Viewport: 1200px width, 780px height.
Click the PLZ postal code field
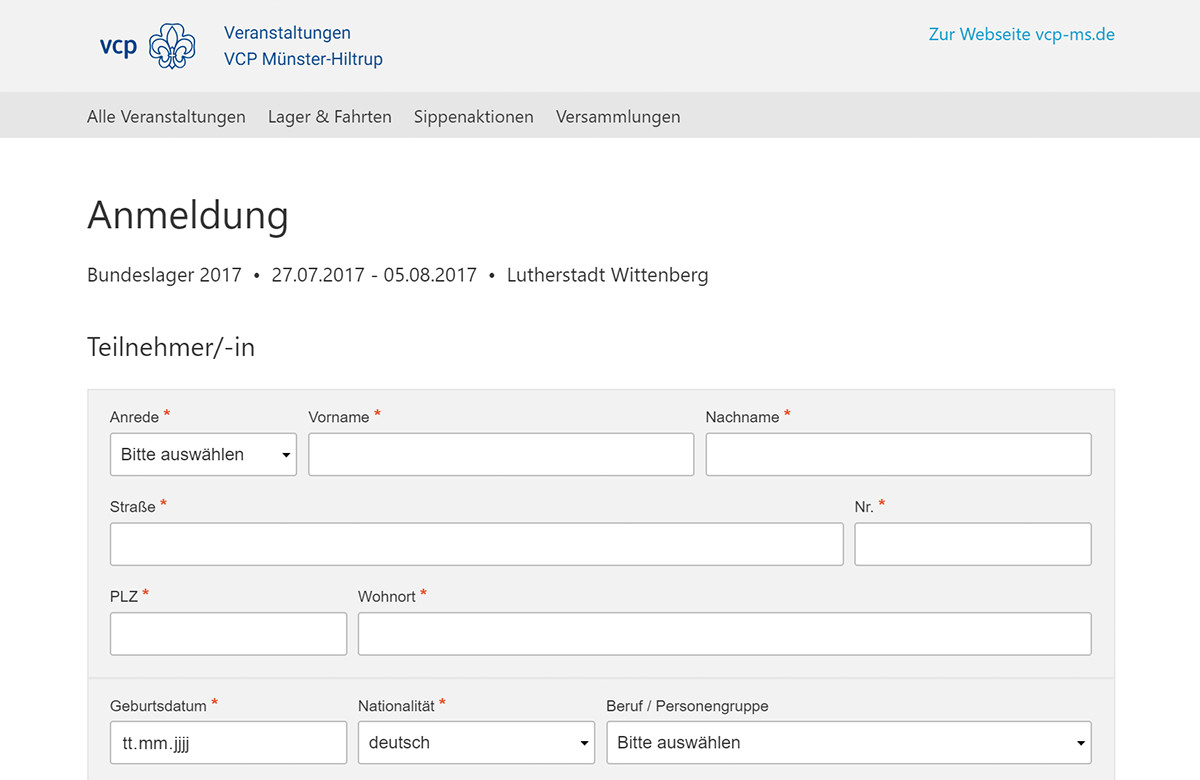[228, 634]
